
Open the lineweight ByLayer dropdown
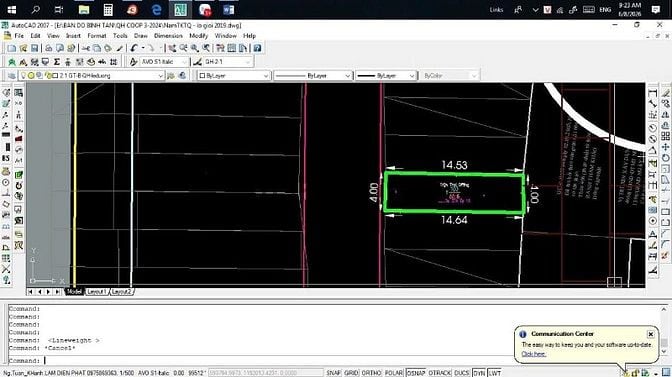point(386,76)
